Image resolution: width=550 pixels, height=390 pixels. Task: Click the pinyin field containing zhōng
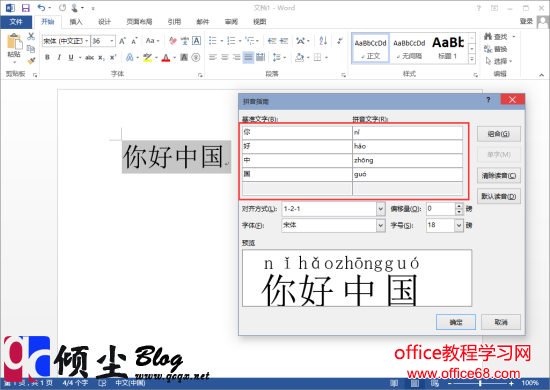point(407,160)
